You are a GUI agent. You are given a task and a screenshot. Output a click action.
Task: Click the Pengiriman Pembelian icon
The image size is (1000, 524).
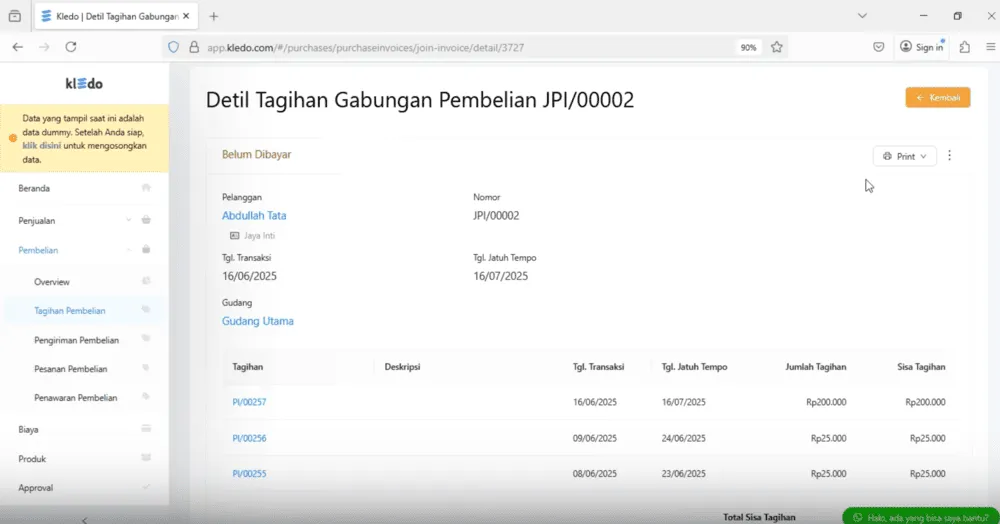click(x=146, y=339)
